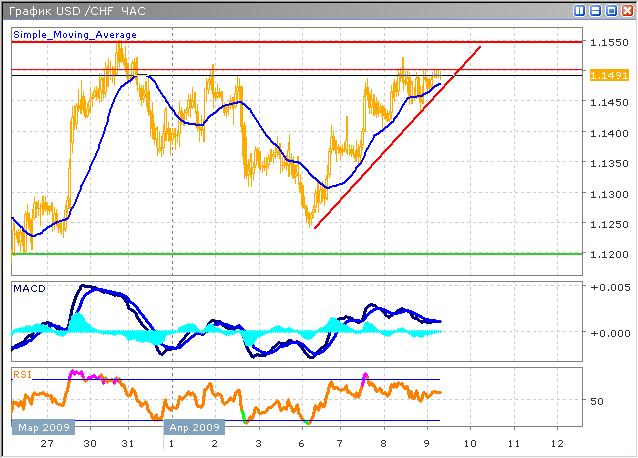Click the 1.1550 price axis label
Viewport: 638px width, 458px height.
point(608,43)
